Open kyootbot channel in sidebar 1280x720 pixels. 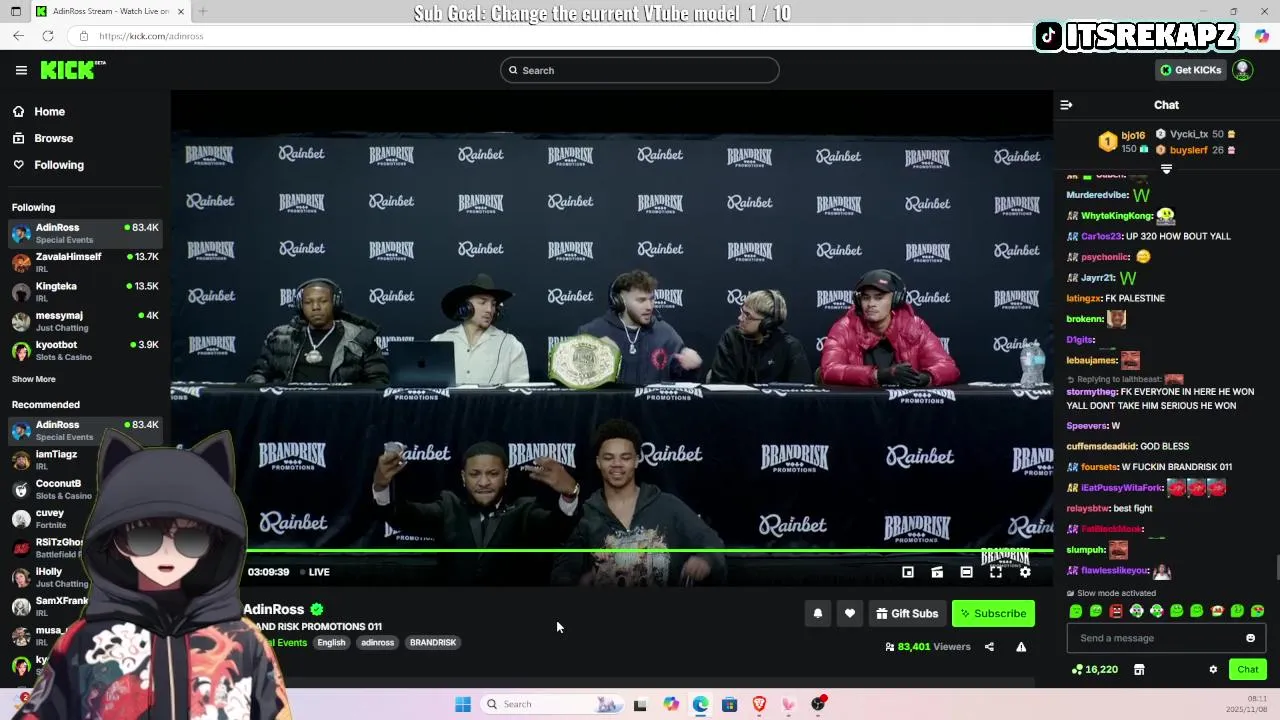85,351
